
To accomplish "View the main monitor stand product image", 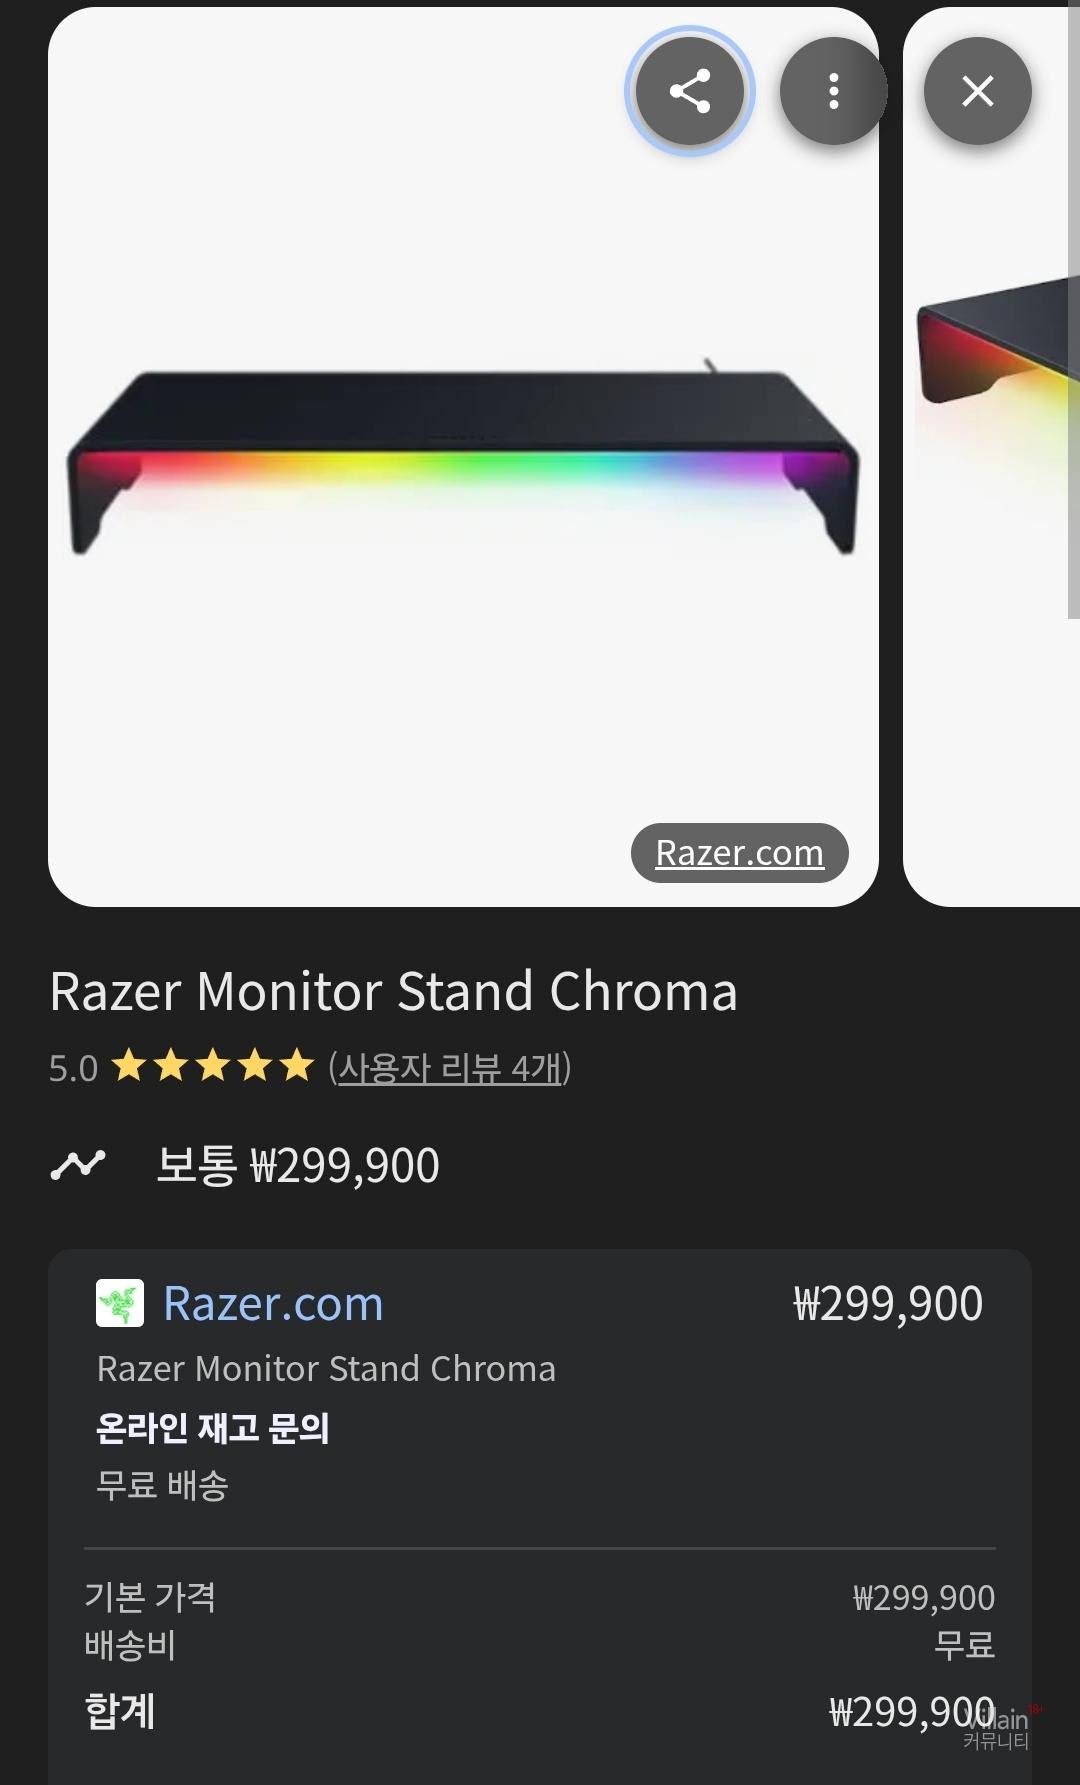I will click(463, 457).
